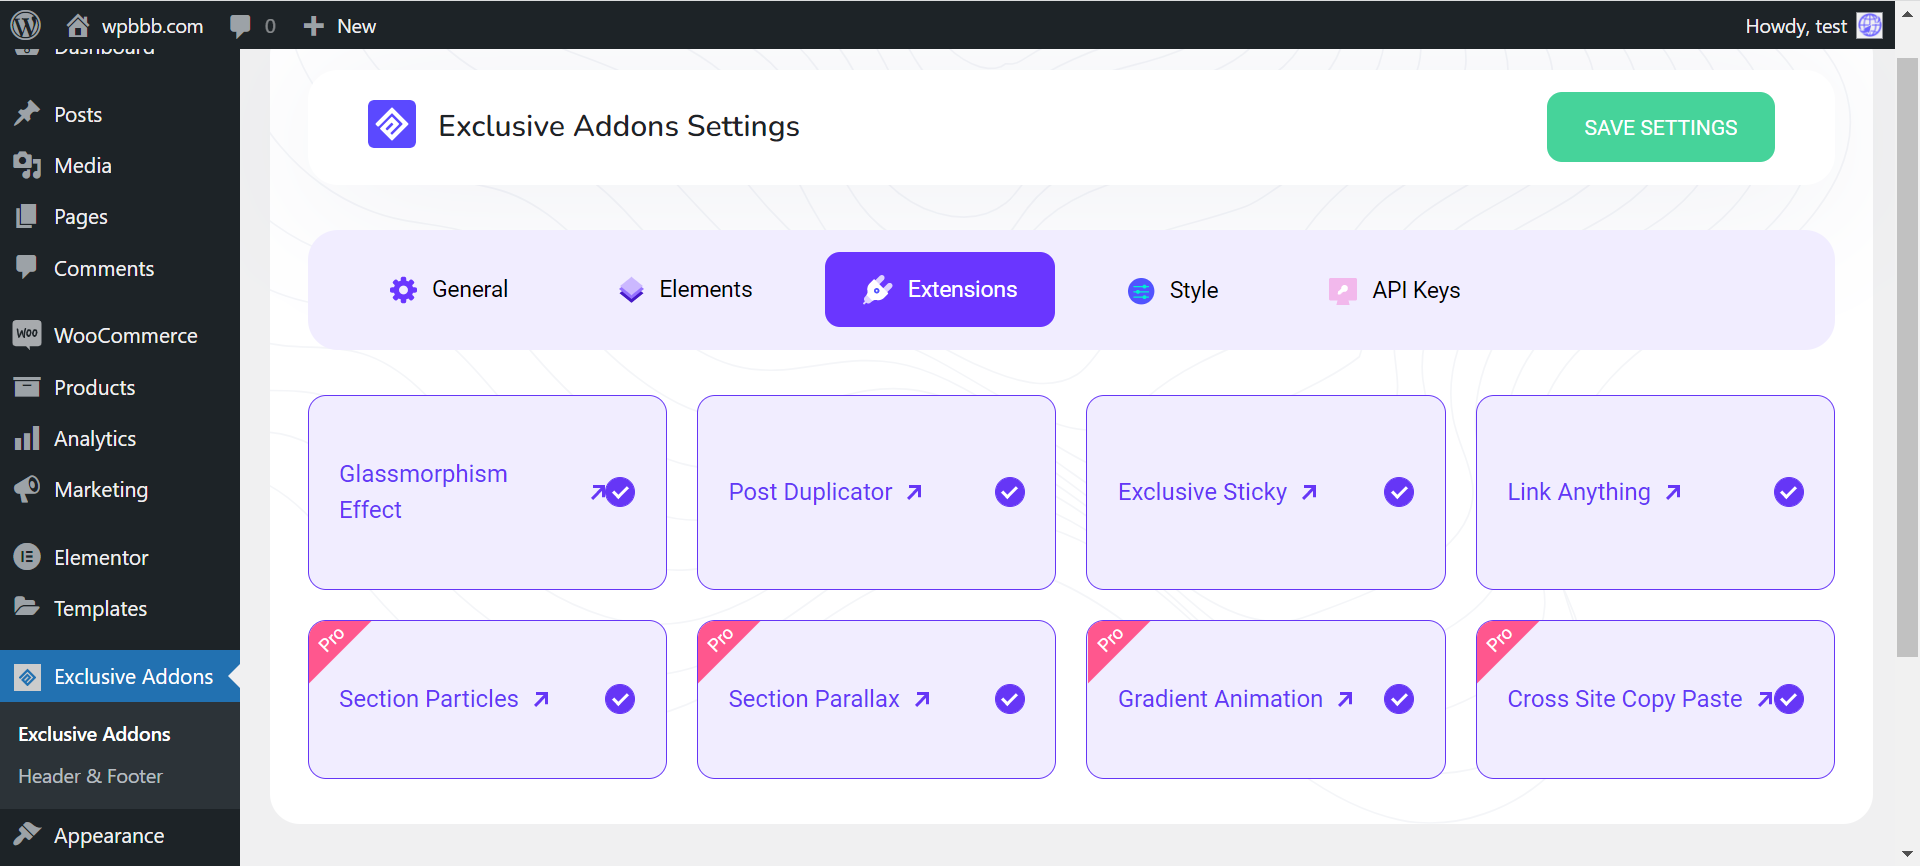Click the home icon next to wpbbb.com
The height and width of the screenshot is (866, 1920).
78,25
